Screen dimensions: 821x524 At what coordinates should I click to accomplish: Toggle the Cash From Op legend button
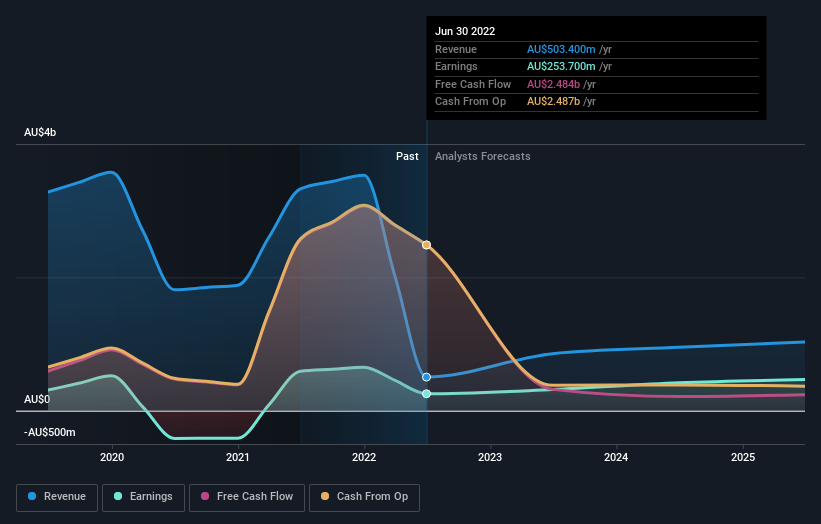(x=364, y=497)
